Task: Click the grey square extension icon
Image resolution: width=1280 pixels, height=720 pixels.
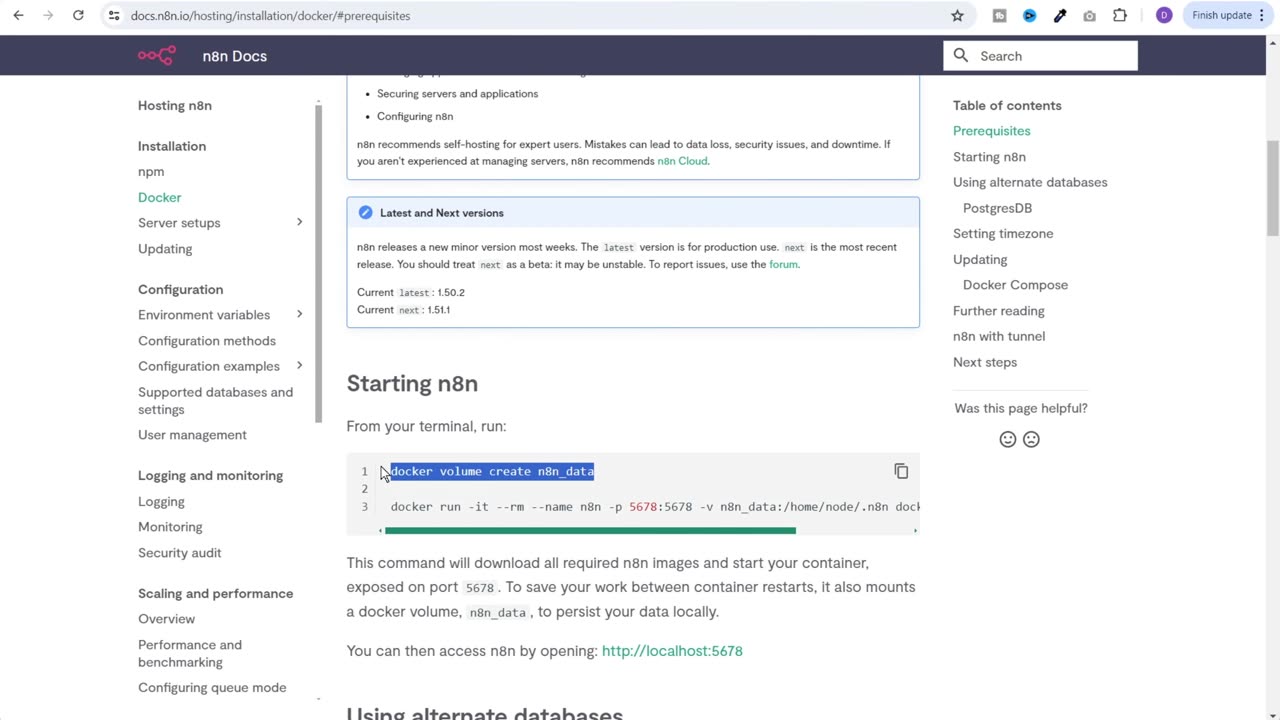Action: coord(999,15)
